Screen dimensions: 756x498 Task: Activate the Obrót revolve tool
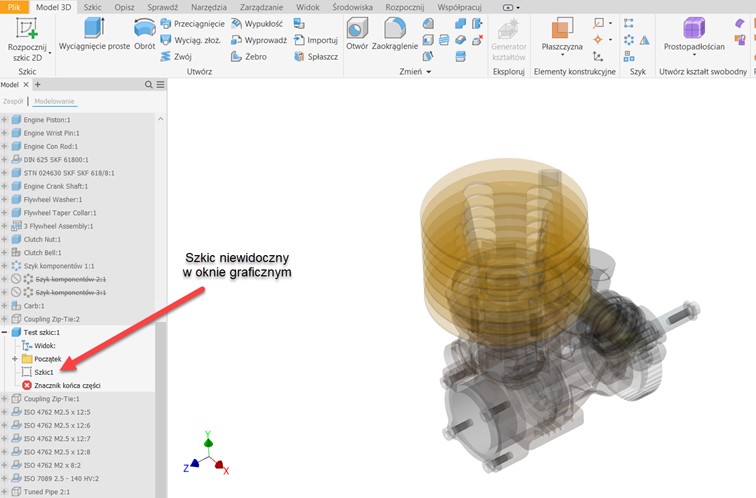(144, 35)
